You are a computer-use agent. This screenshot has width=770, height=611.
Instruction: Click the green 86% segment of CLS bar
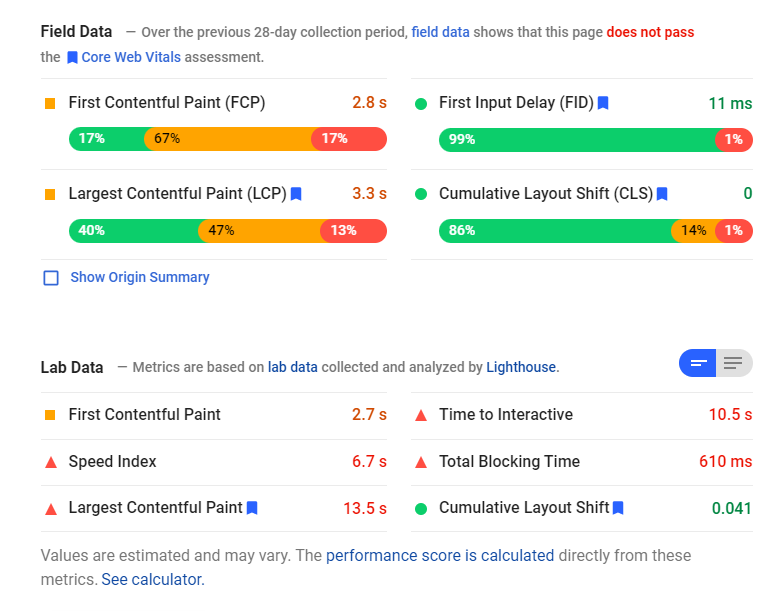pyautogui.click(x=555, y=231)
